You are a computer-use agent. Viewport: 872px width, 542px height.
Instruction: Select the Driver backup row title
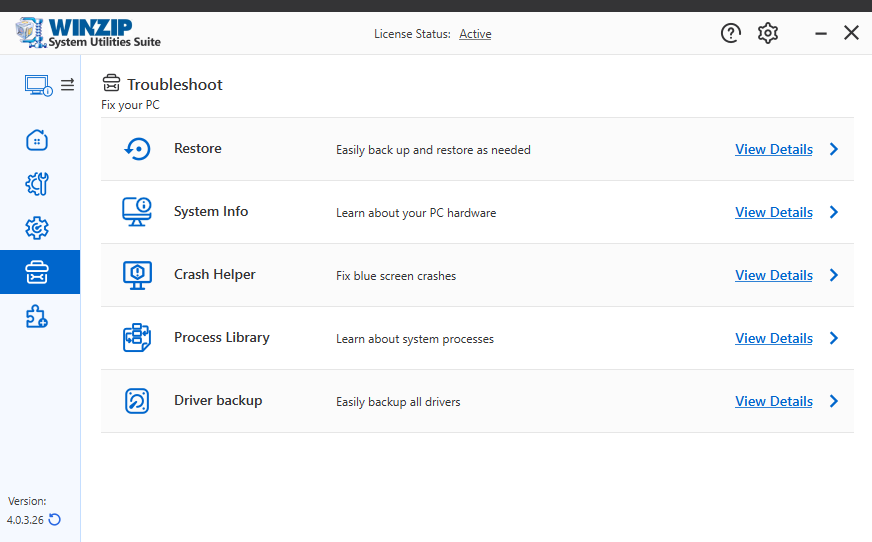pos(218,400)
